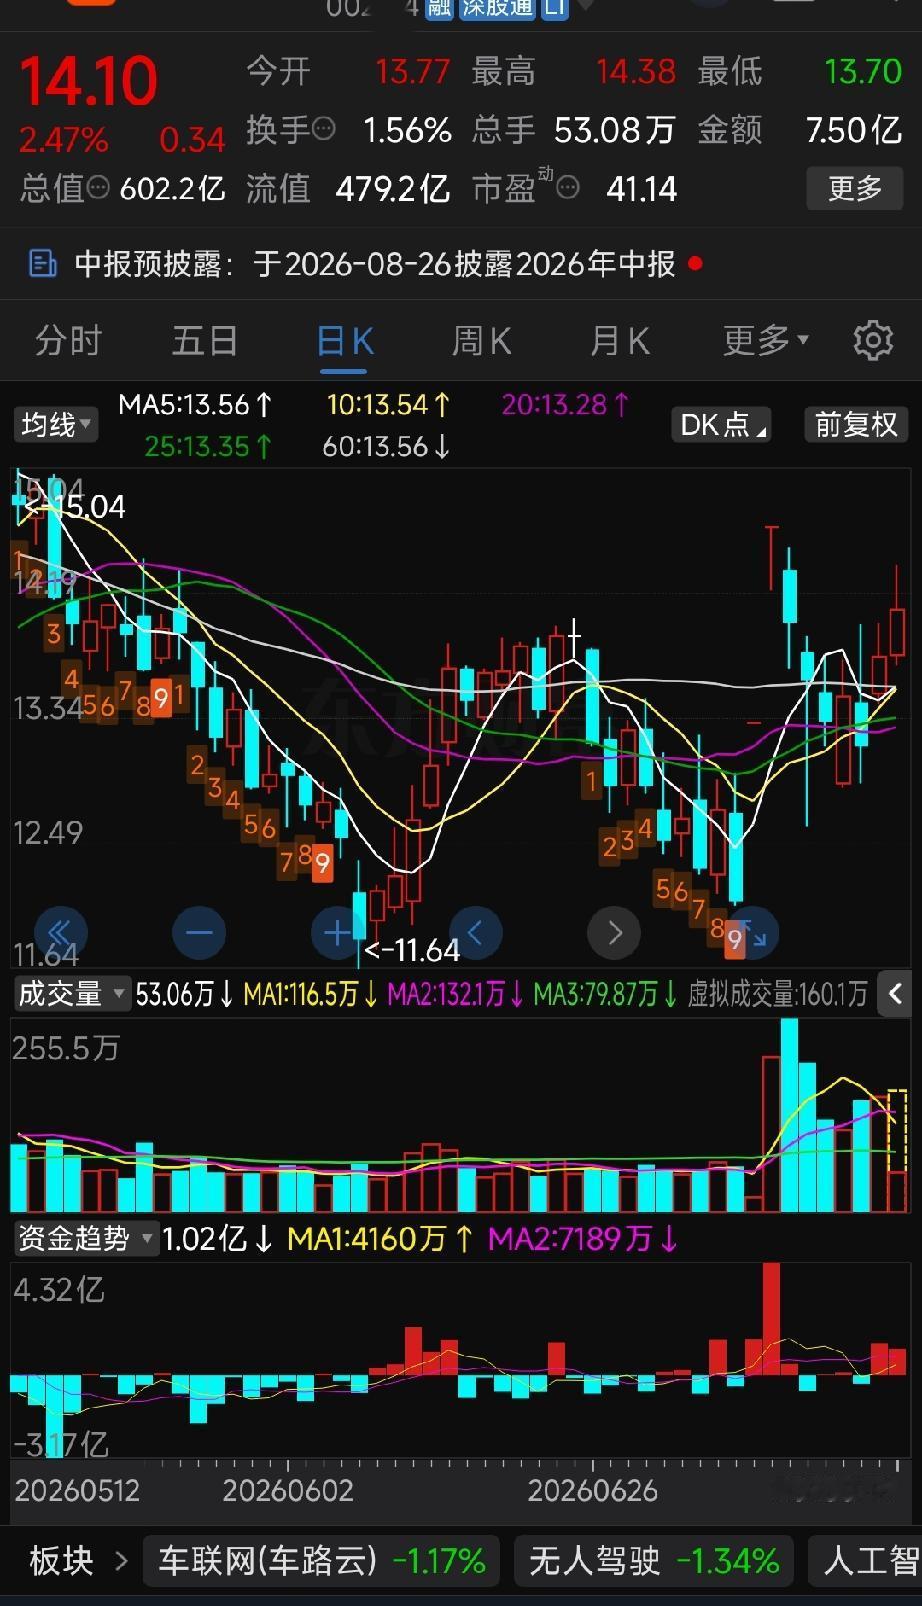Screen dimensions: 922x1606
Task: Tap the 2.47% change value
Action: coord(63,140)
